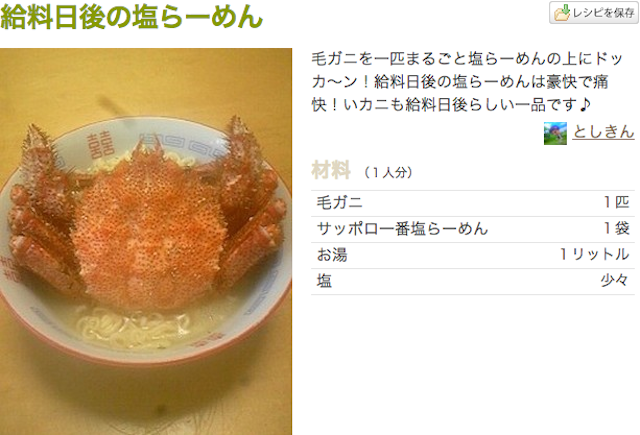Click the （1人分） servings label

click(388, 172)
